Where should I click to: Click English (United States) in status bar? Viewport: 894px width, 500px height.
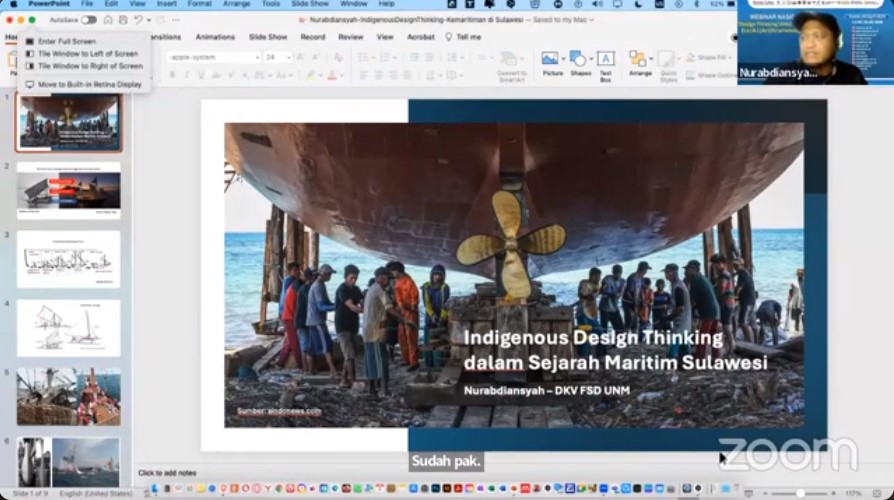tap(96, 494)
